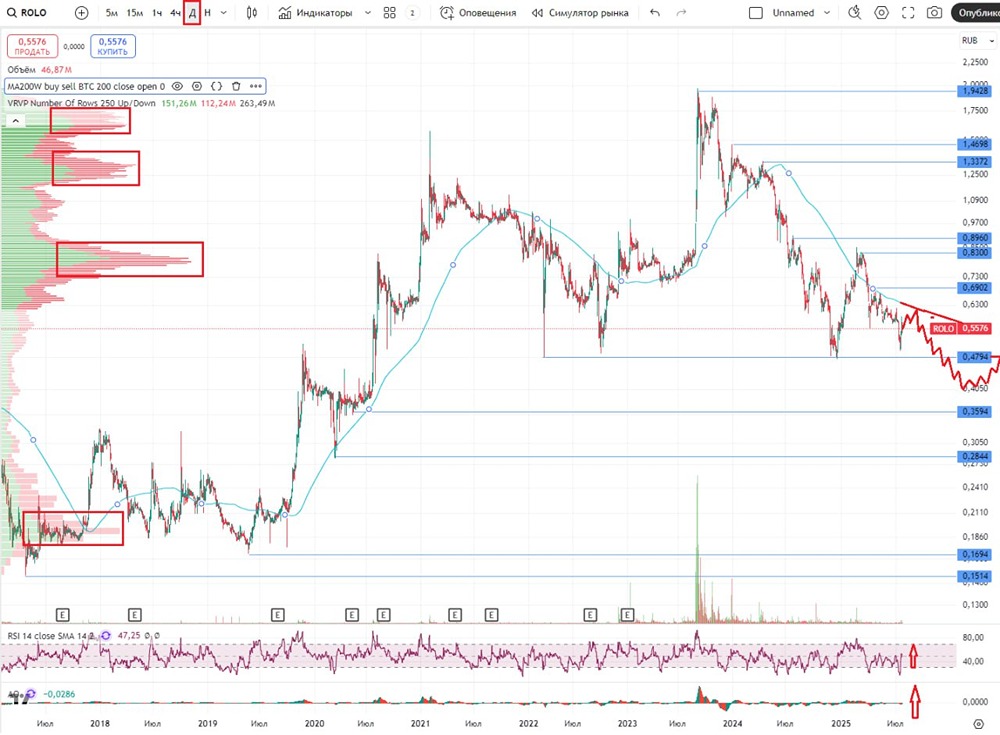Select the Н weekly timeframe

pos(207,13)
